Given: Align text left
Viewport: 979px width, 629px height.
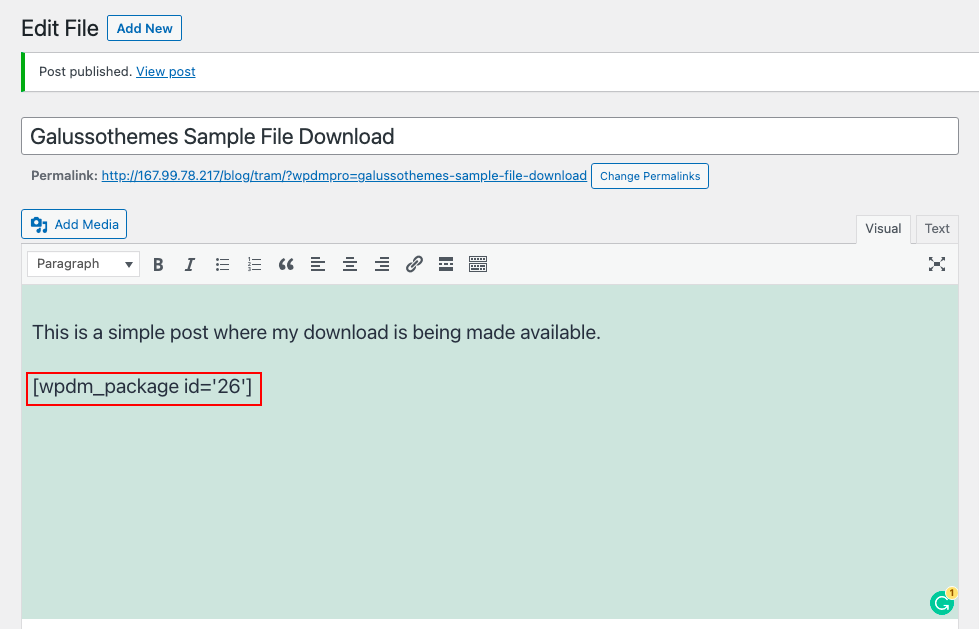Looking at the screenshot, I should pyautogui.click(x=318, y=264).
